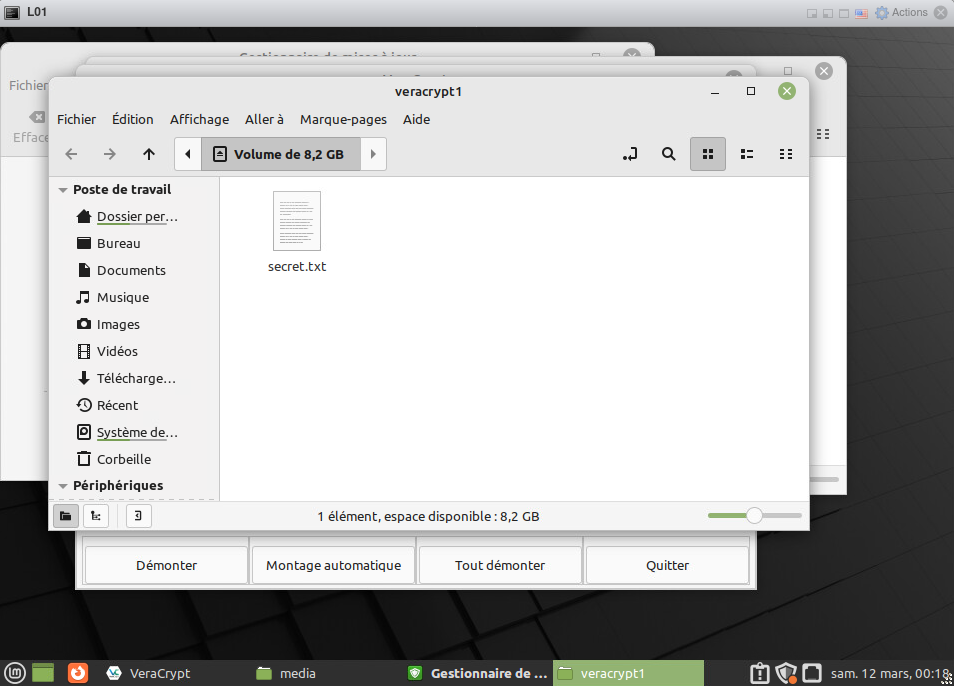Click the up-to-parent-folder arrow
This screenshot has height=686, width=954.
pyautogui.click(x=149, y=154)
